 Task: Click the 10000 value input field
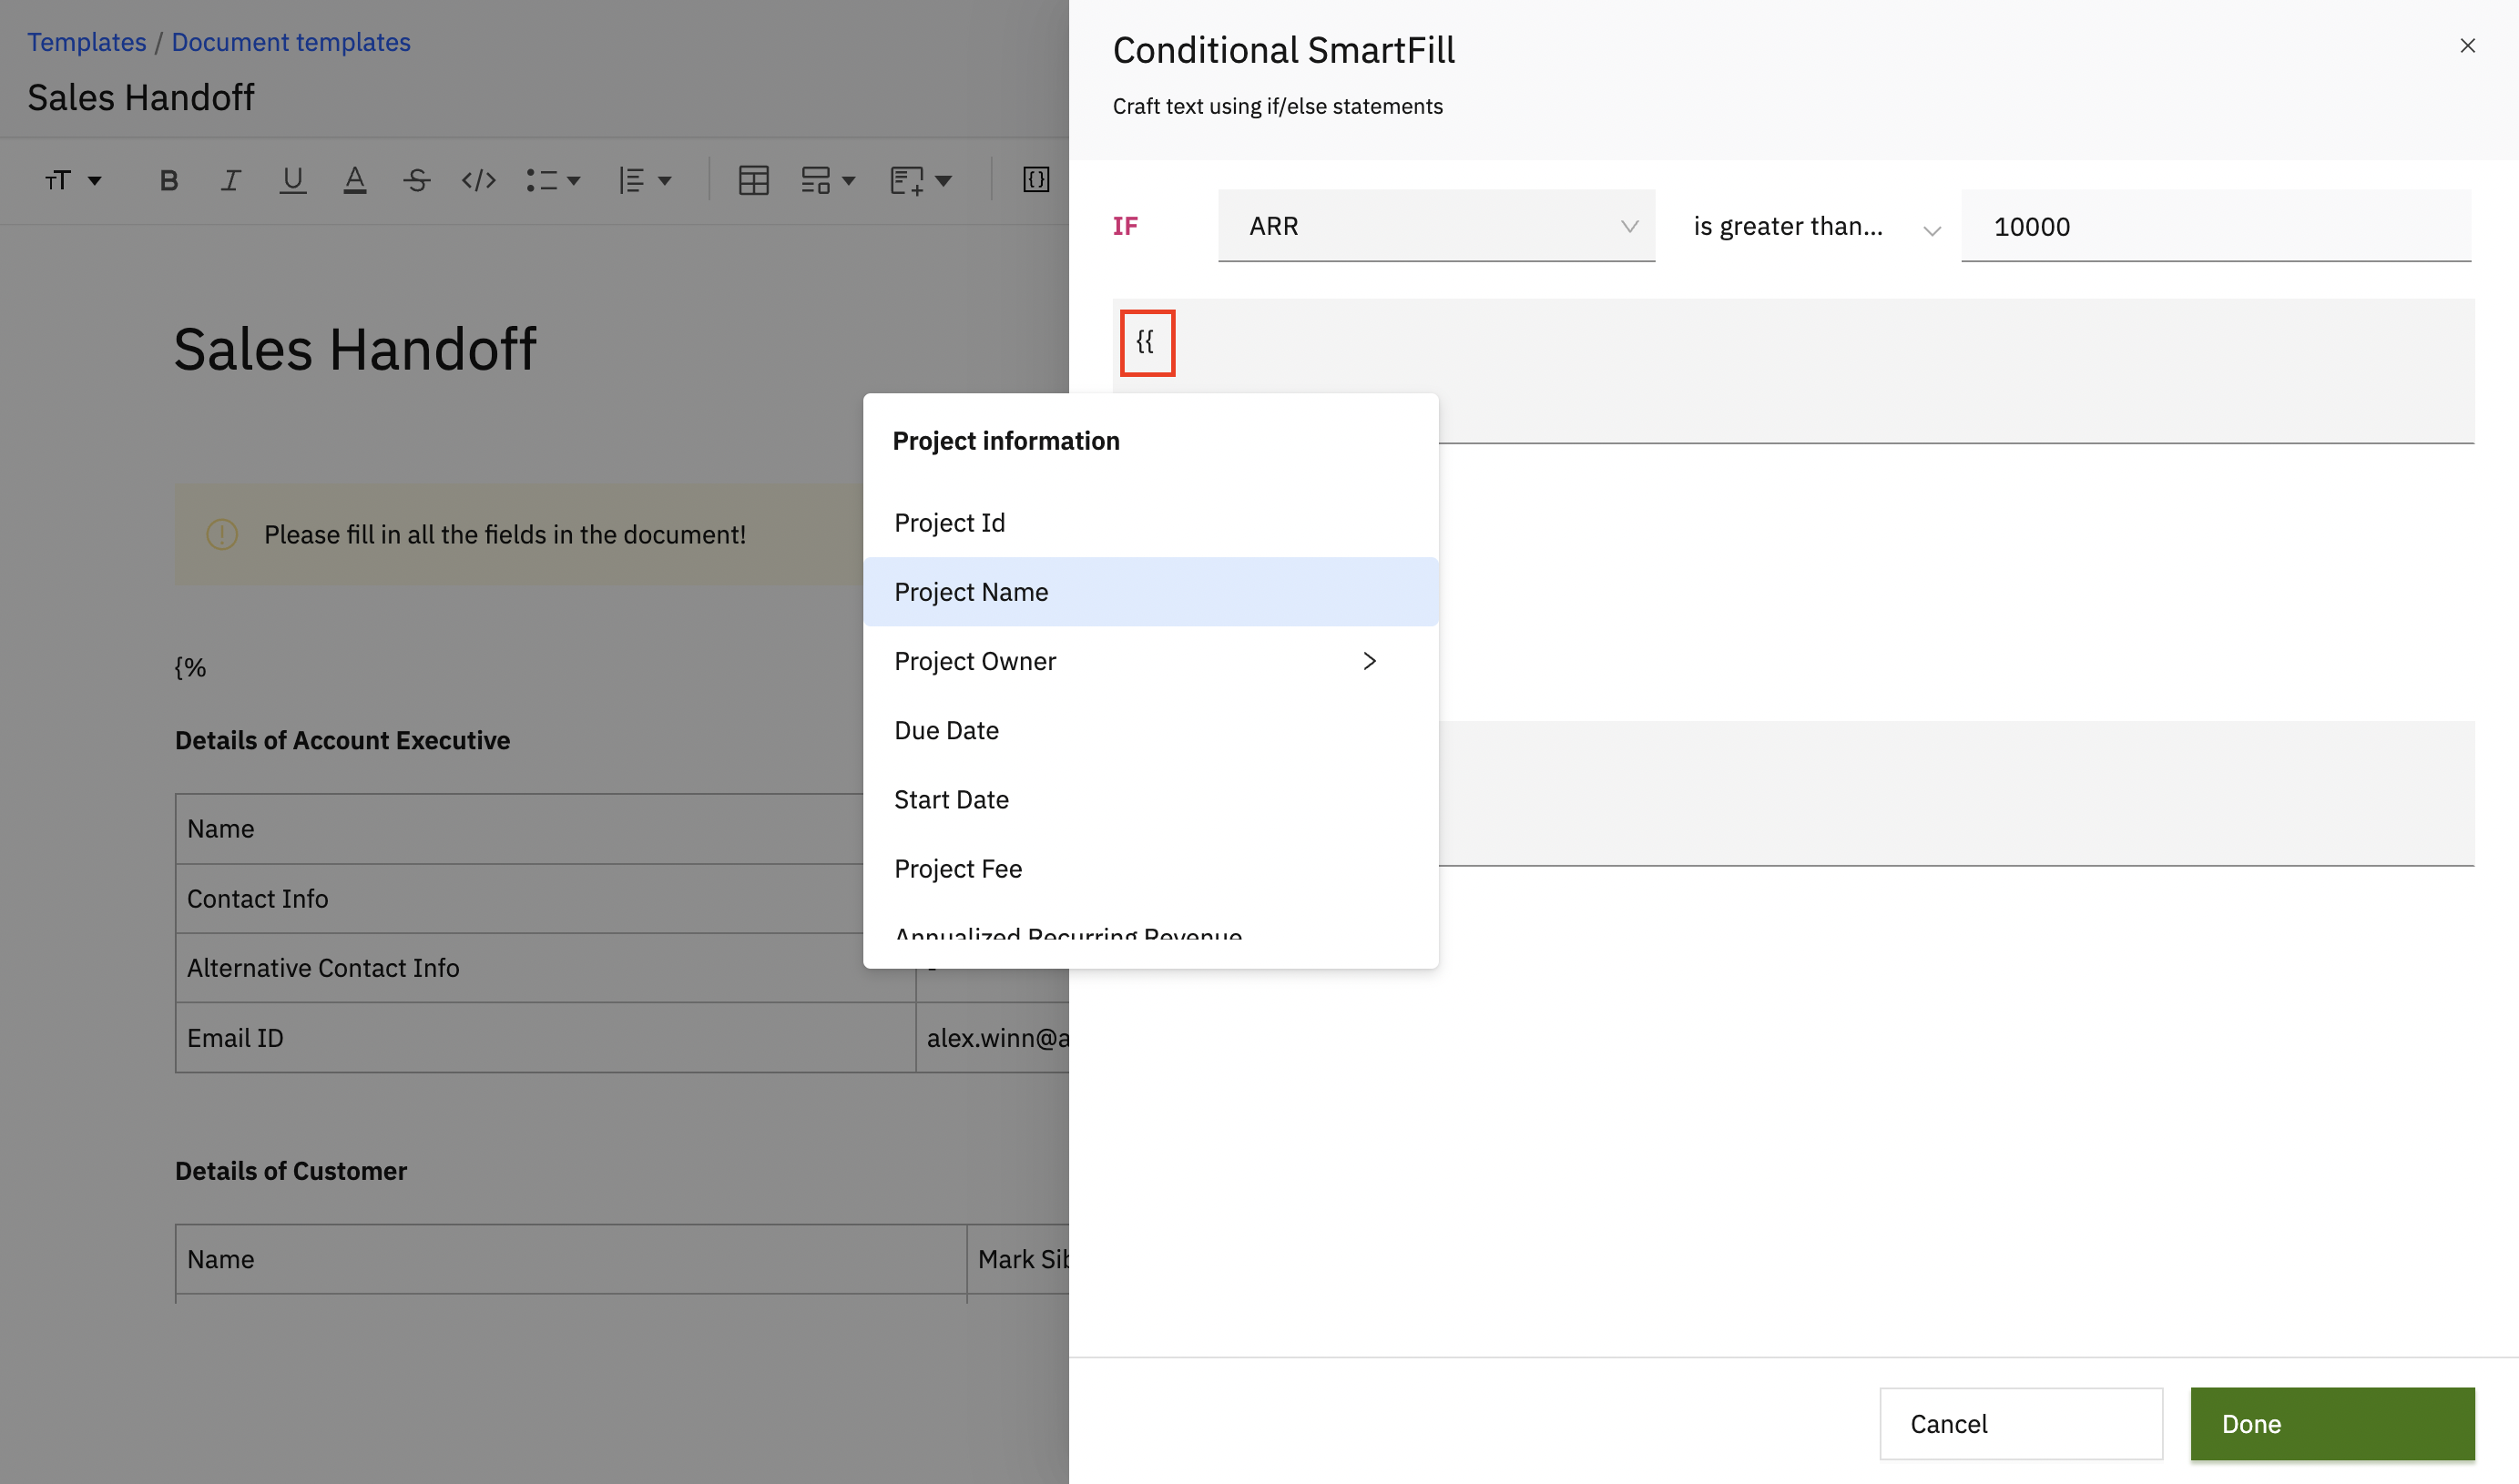(x=2214, y=227)
